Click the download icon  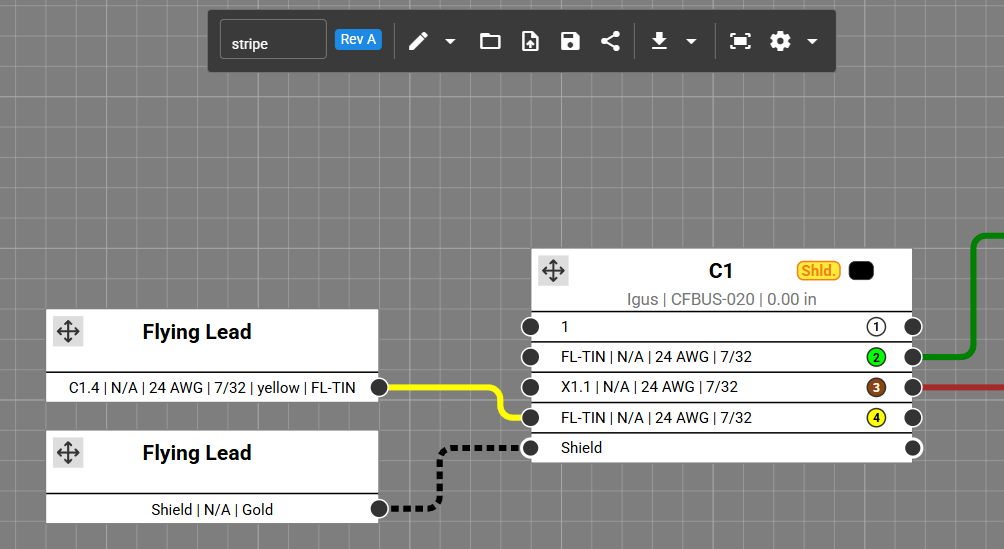[659, 41]
